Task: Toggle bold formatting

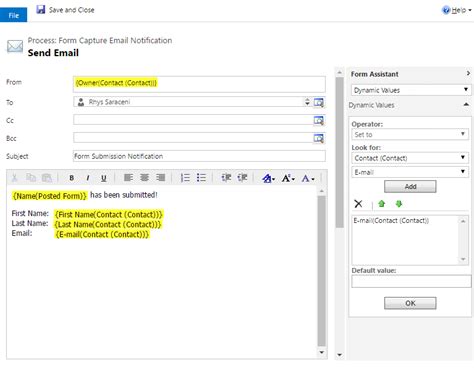Action: 71,178
